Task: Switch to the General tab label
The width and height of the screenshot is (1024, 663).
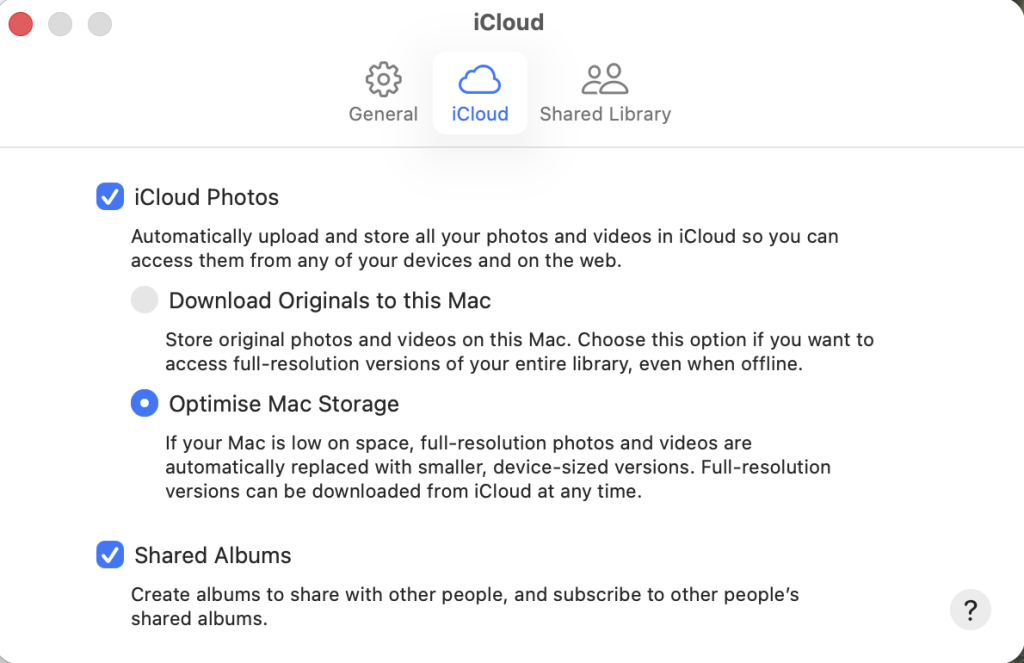Action: 383,114
